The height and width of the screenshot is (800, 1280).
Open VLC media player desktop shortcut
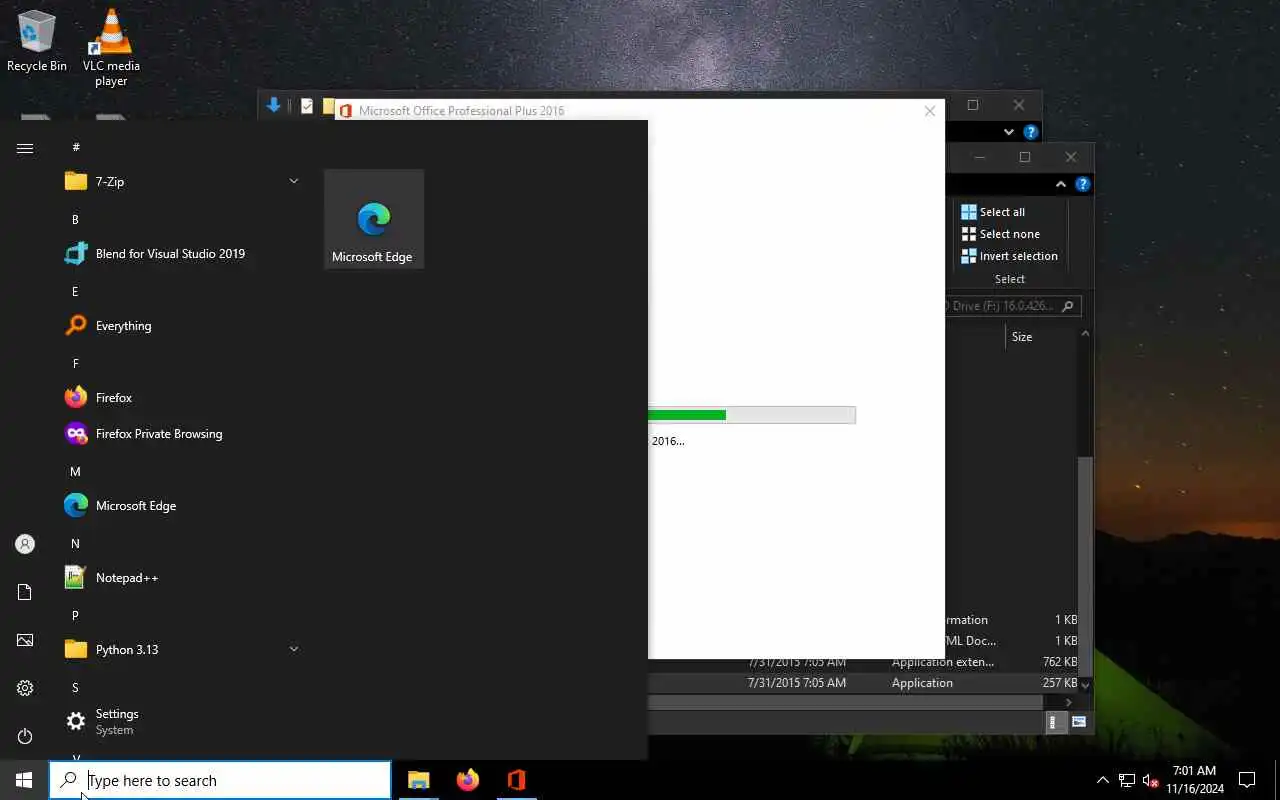[111, 47]
